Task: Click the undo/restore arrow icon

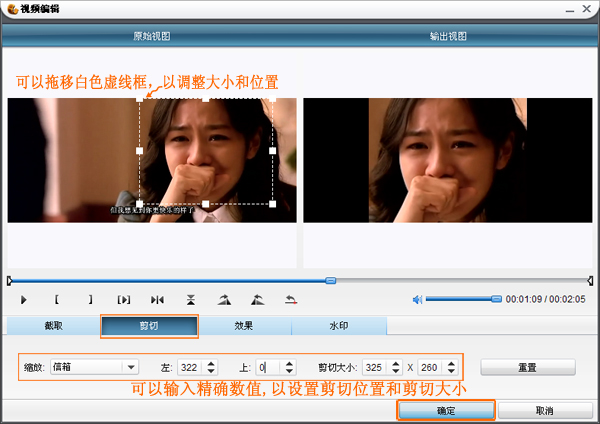Action: 291,300
